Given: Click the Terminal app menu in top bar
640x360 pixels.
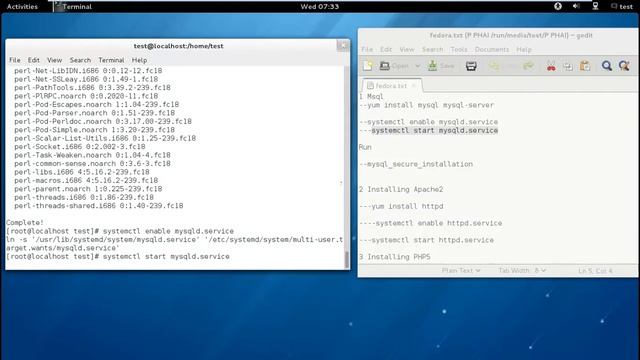Looking at the screenshot, I should tap(73, 7).
